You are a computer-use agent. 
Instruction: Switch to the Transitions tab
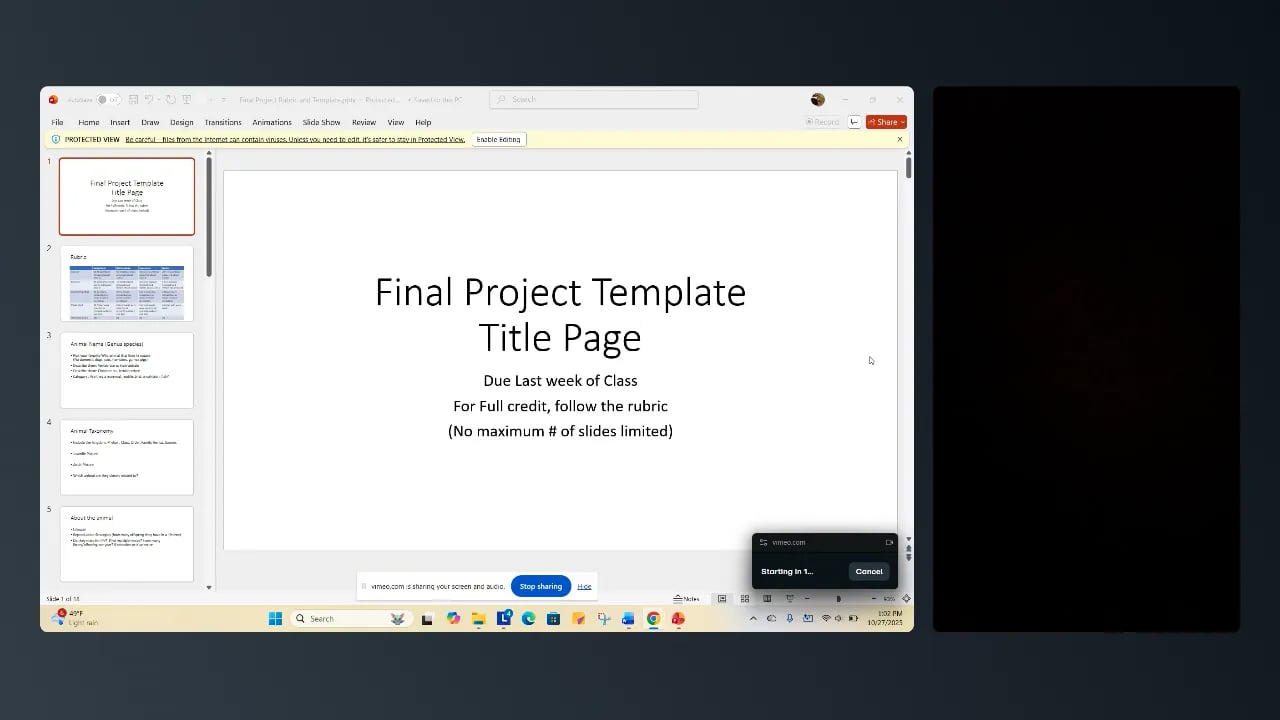[223, 122]
